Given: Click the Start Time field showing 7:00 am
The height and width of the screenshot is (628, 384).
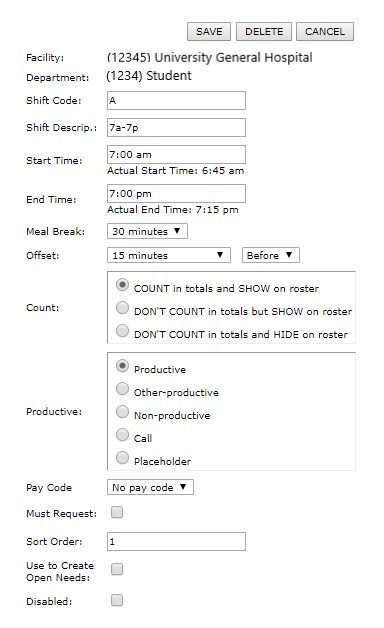Looking at the screenshot, I should [x=176, y=154].
